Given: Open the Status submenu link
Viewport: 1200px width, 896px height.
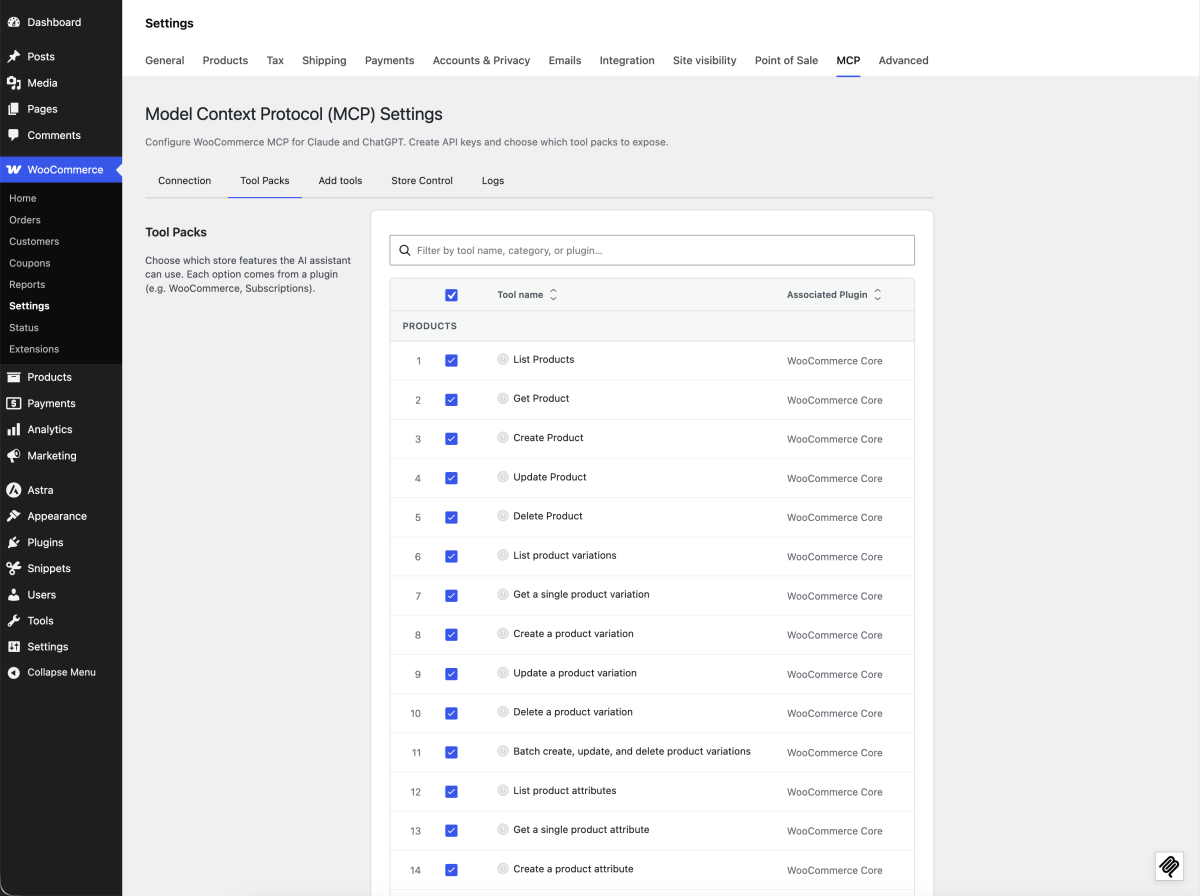Looking at the screenshot, I should [24, 328].
